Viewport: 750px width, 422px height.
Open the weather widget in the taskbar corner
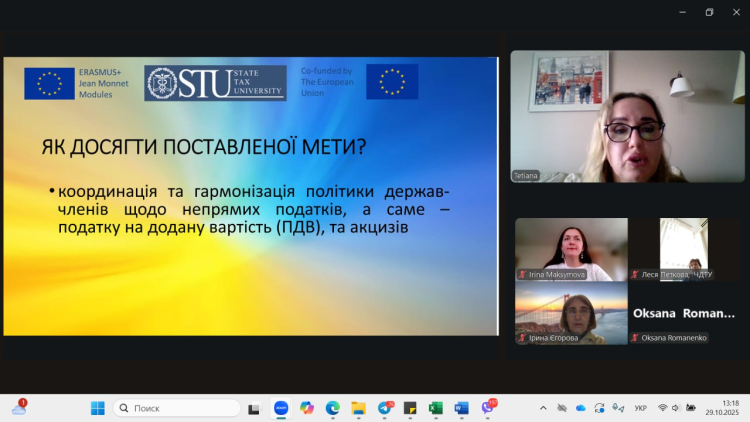click(x=19, y=408)
